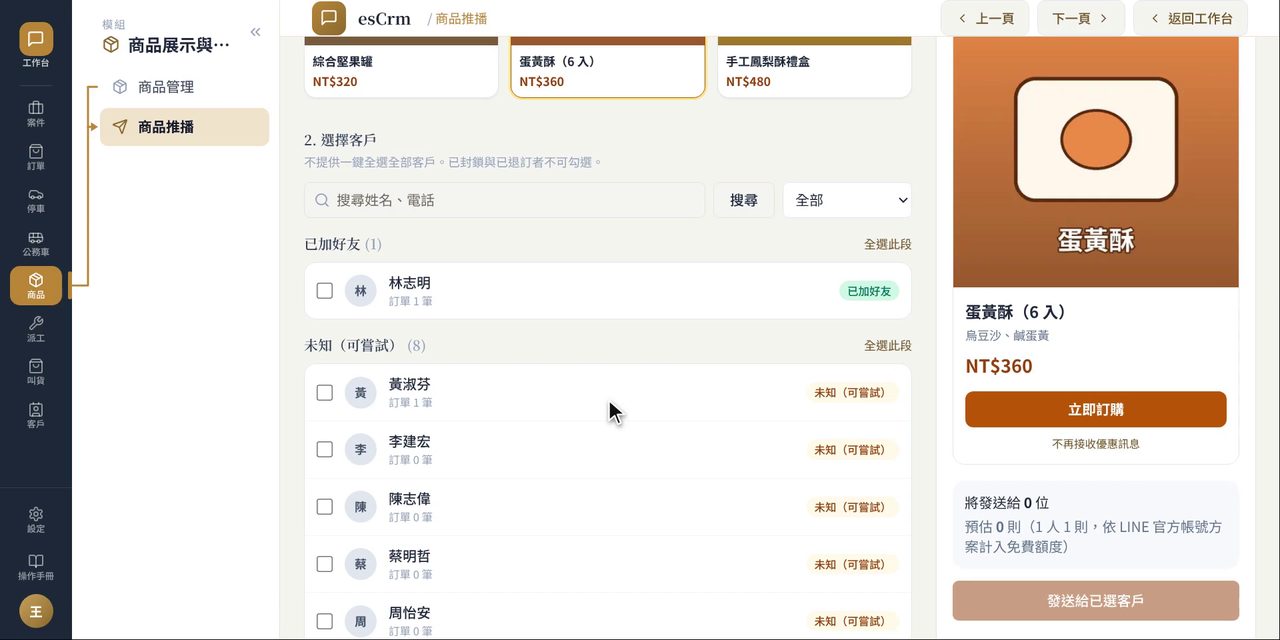Select the 蛋黃酥（6 入） product card
Screen dimensions: 1280x640
[608, 68]
